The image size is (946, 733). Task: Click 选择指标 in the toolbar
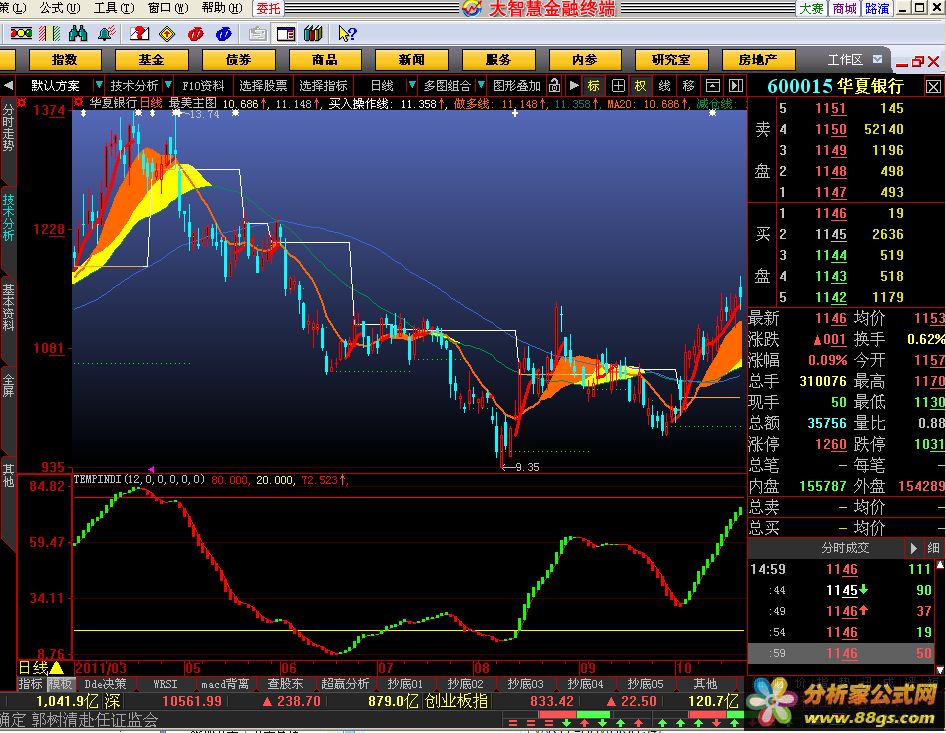click(x=323, y=86)
